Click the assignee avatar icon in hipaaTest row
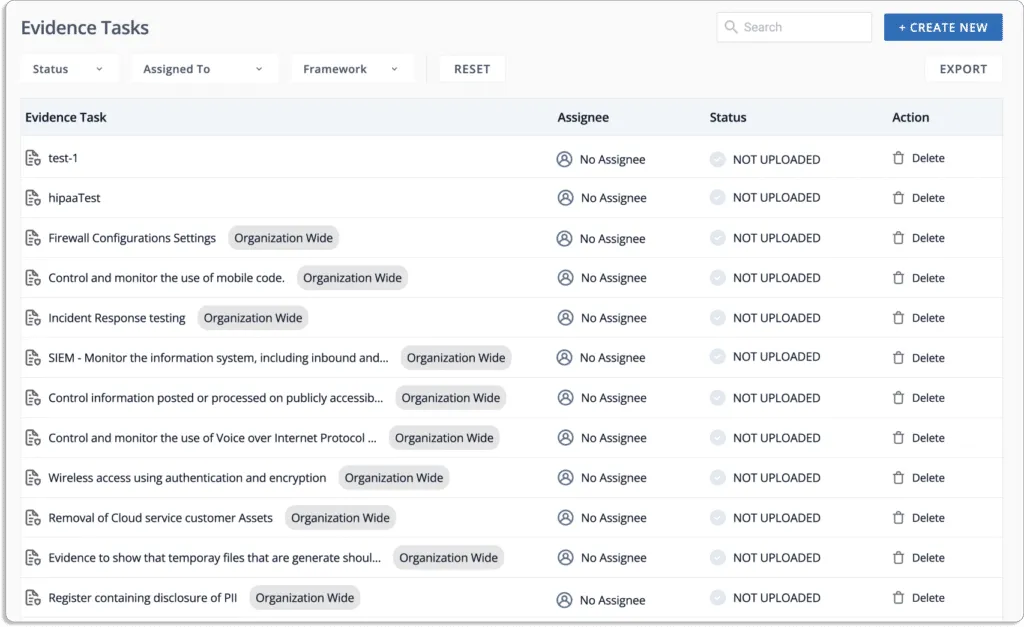This screenshot has width=1024, height=627. click(x=566, y=198)
